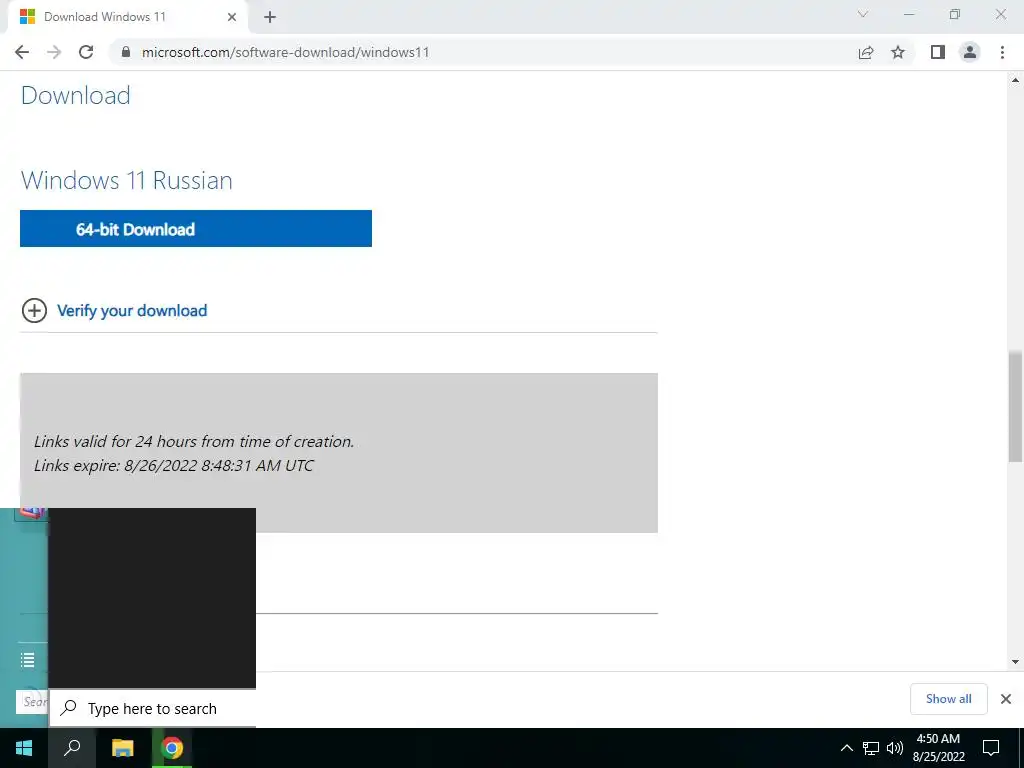Image resolution: width=1024 pixels, height=768 pixels.
Task: Select the Download Windows 11 tab
Action: click(x=127, y=17)
